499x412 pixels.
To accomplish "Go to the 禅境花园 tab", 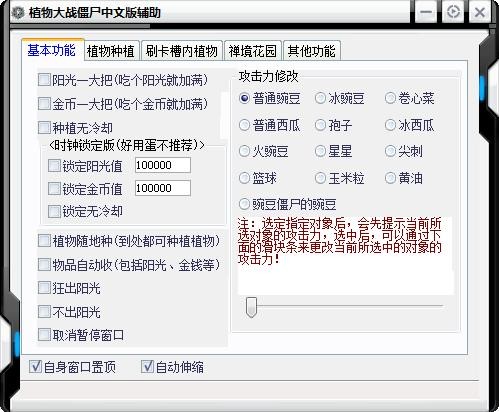I will coord(253,51).
